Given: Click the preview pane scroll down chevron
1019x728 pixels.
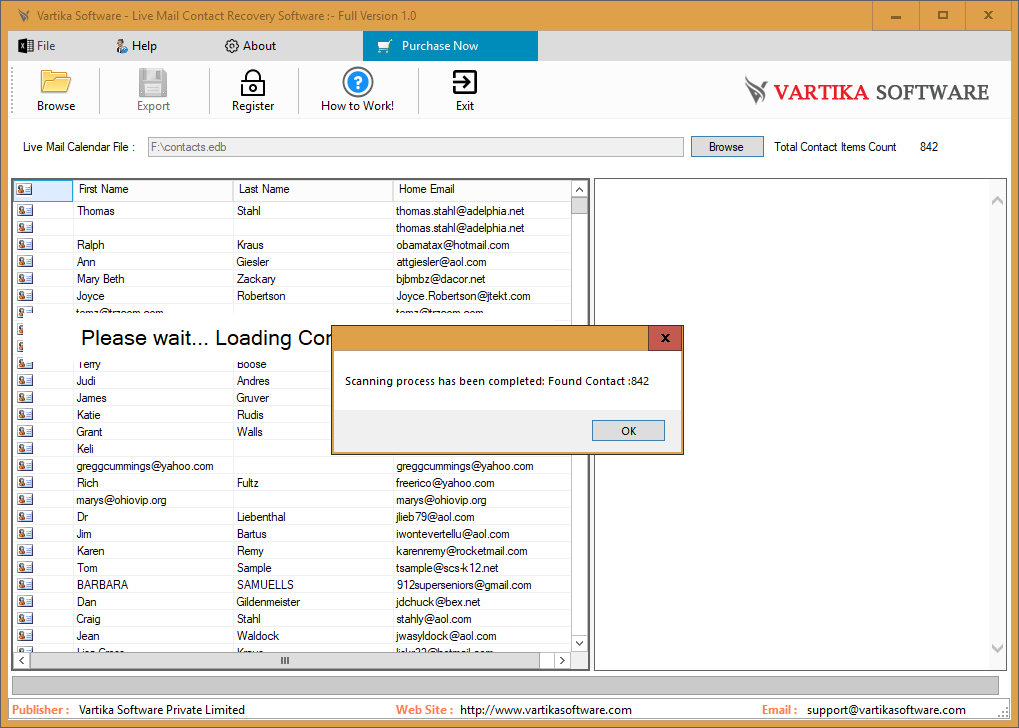Looking at the screenshot, I should (997, 648).
